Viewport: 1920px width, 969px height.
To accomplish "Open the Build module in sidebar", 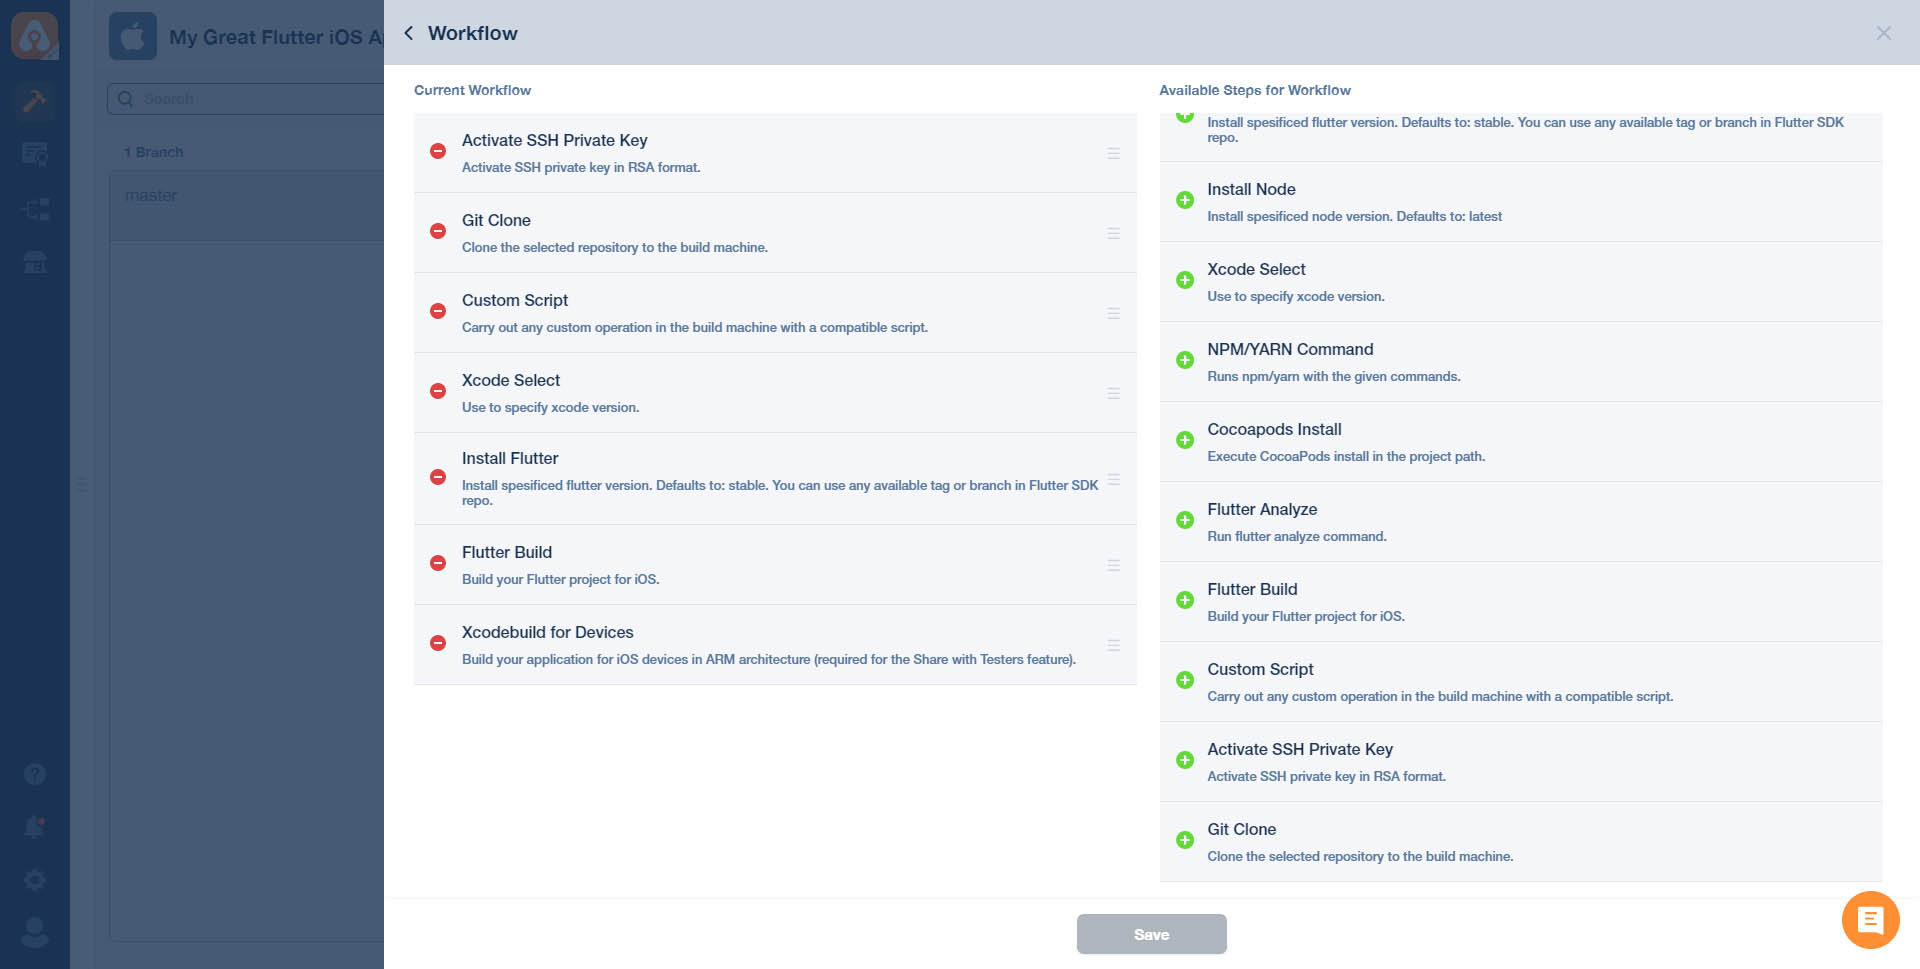I will [x=35, y=100].
